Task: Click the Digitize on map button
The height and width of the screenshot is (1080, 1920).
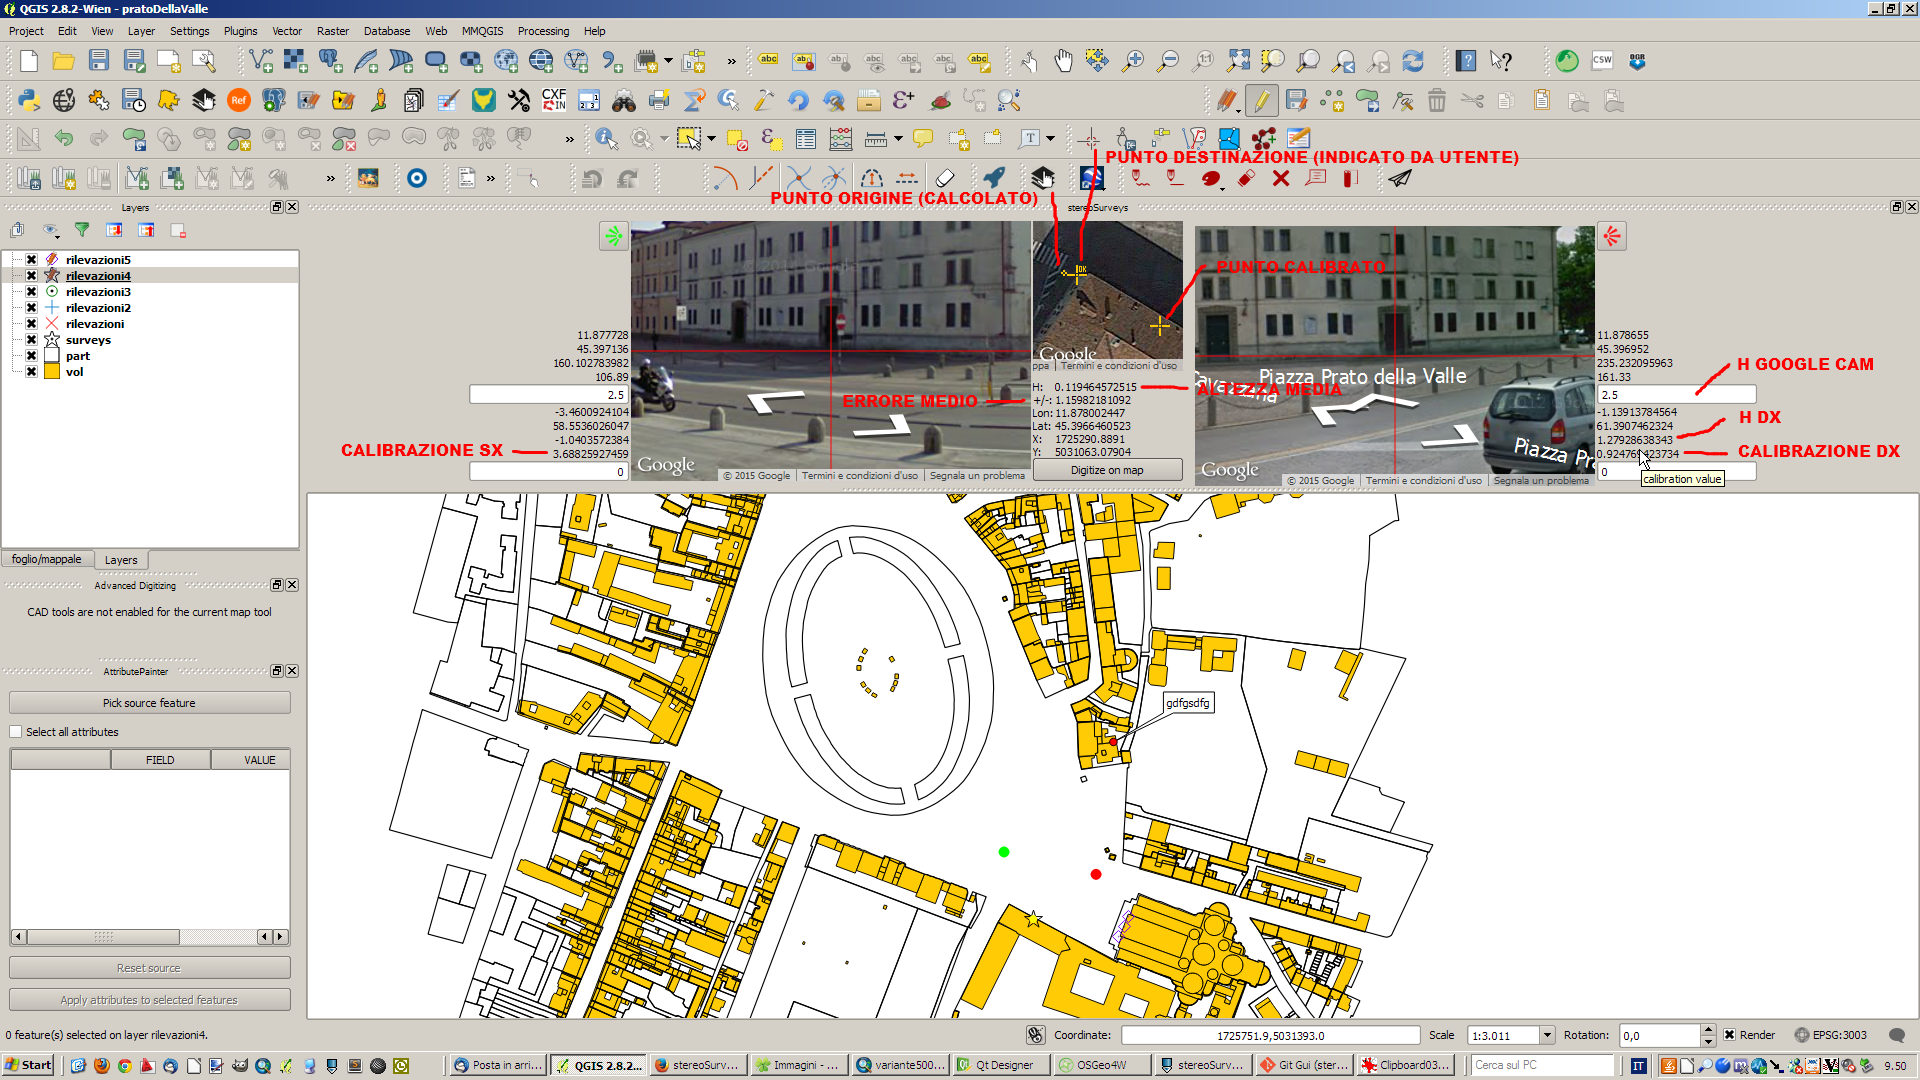Action: (x=1107, y=470)
